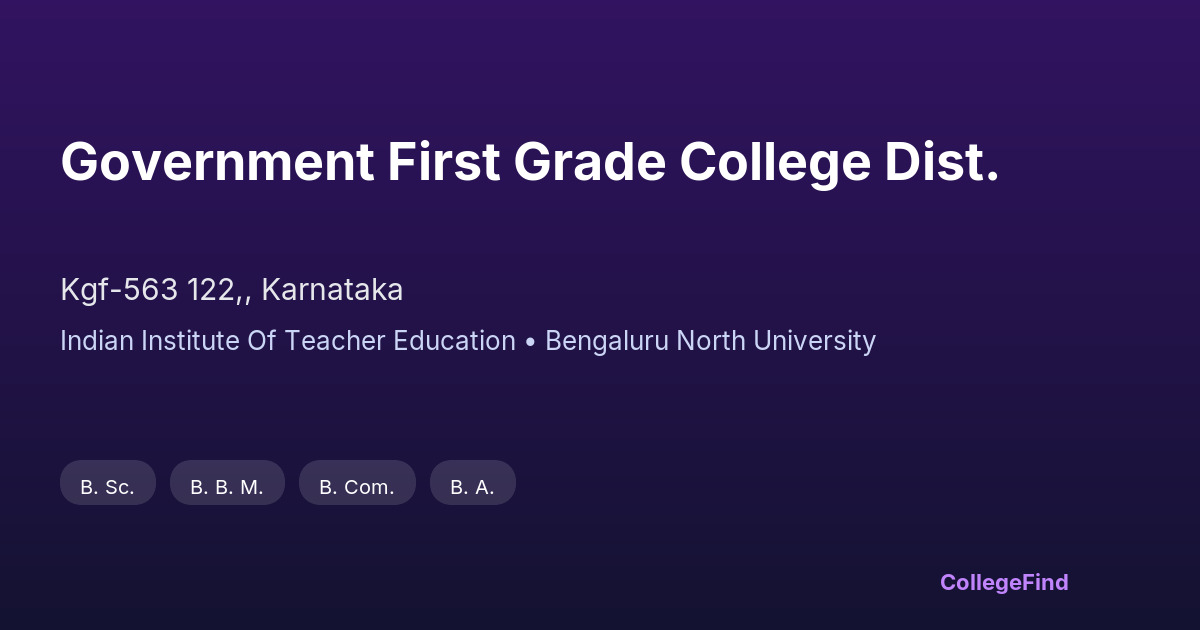
Task: Click the word Of in the institute name
Action: 265,341
